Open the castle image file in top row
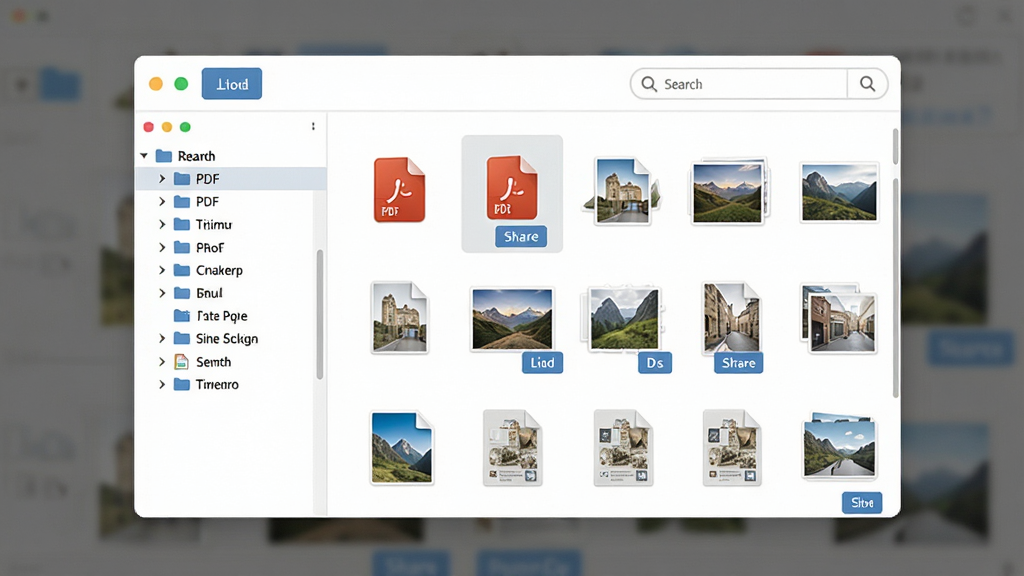Image resolution: width=1024 pixels, height=576 pixels. click(x=622, y=191)
